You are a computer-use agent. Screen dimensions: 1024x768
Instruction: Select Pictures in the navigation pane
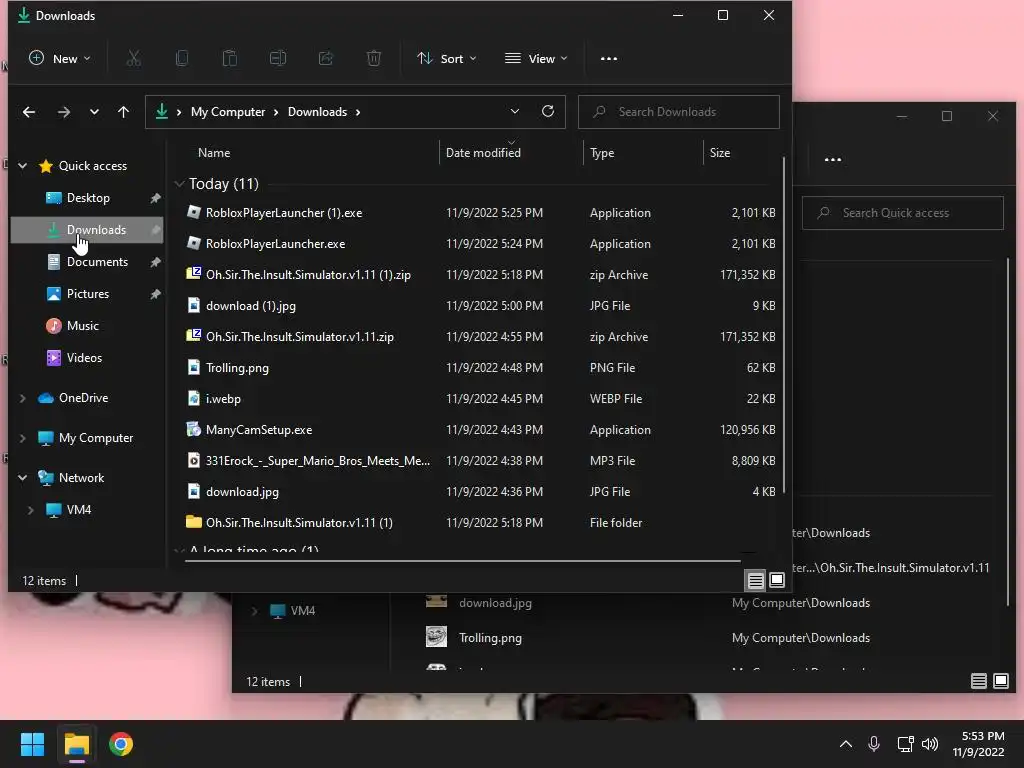[x=88, y=294]
